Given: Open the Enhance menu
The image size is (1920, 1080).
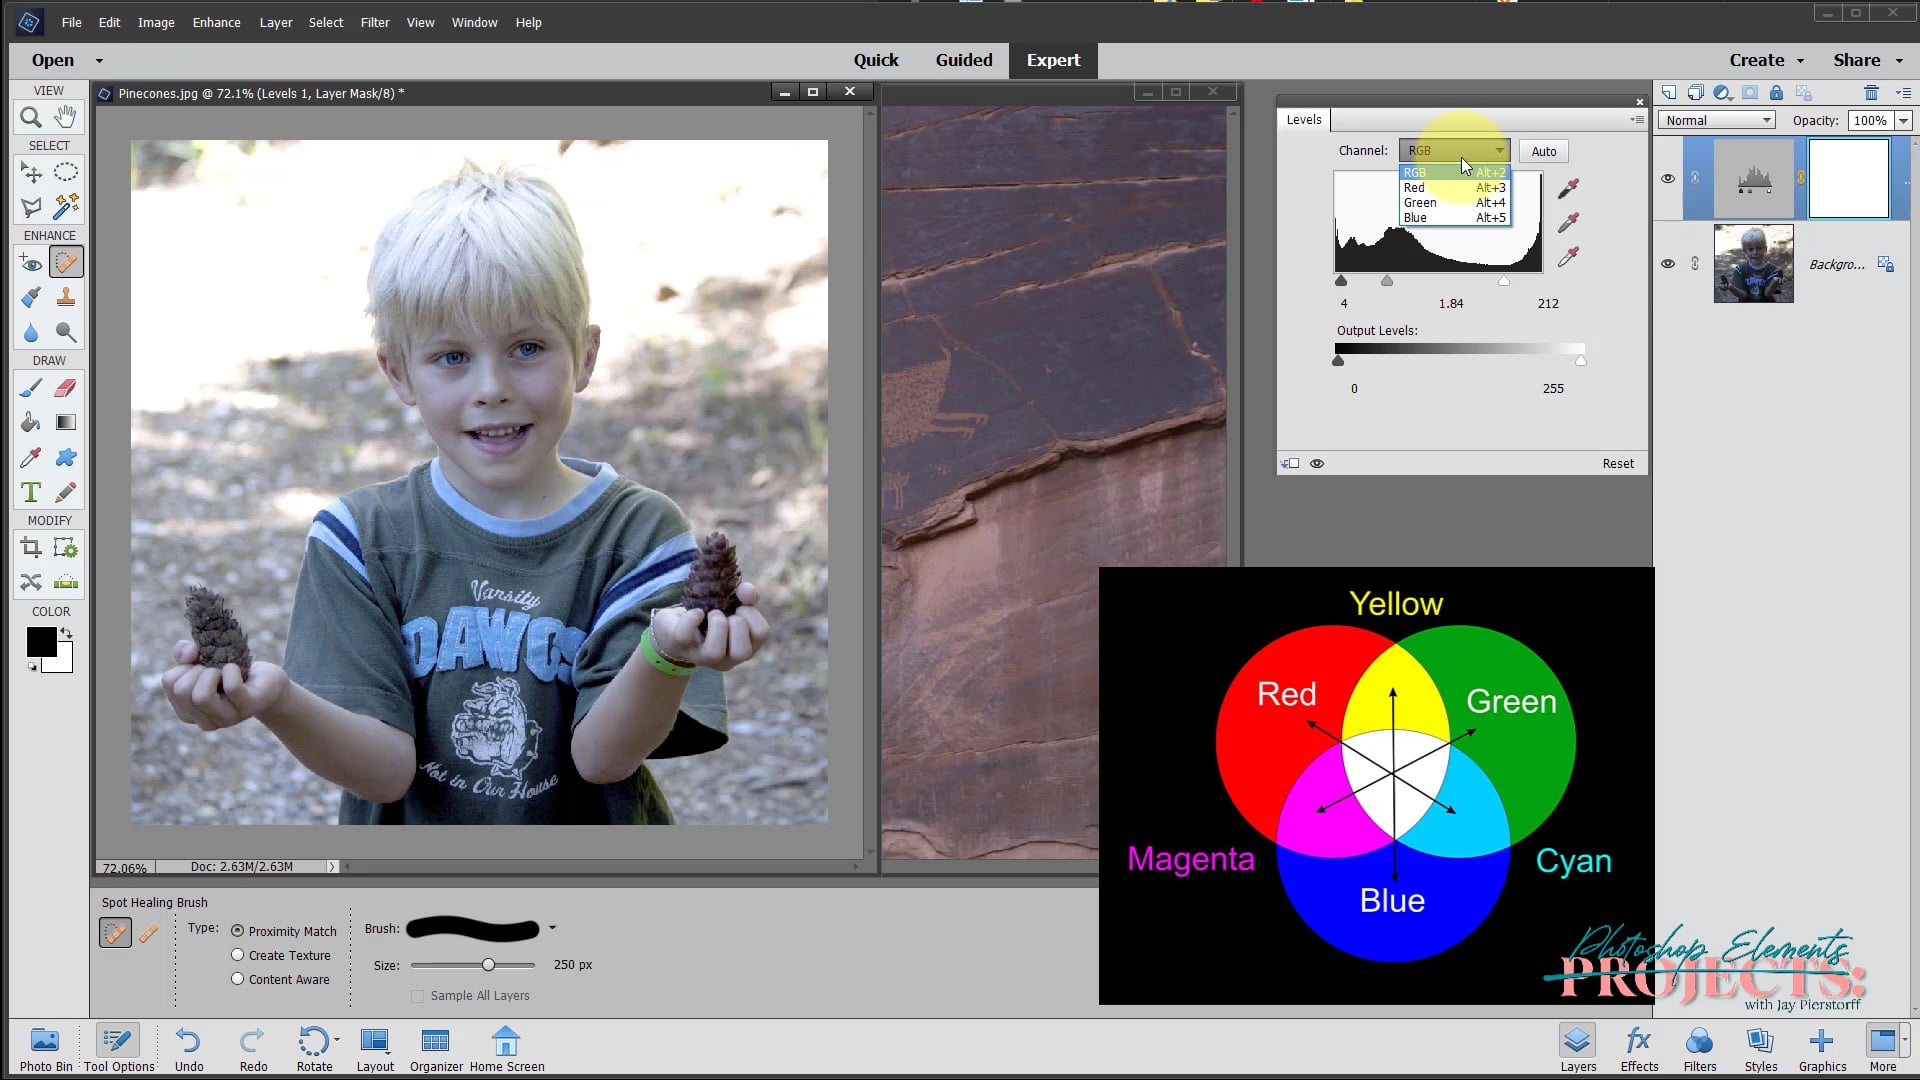Looking at the screenshot, I should pos(216,22).
